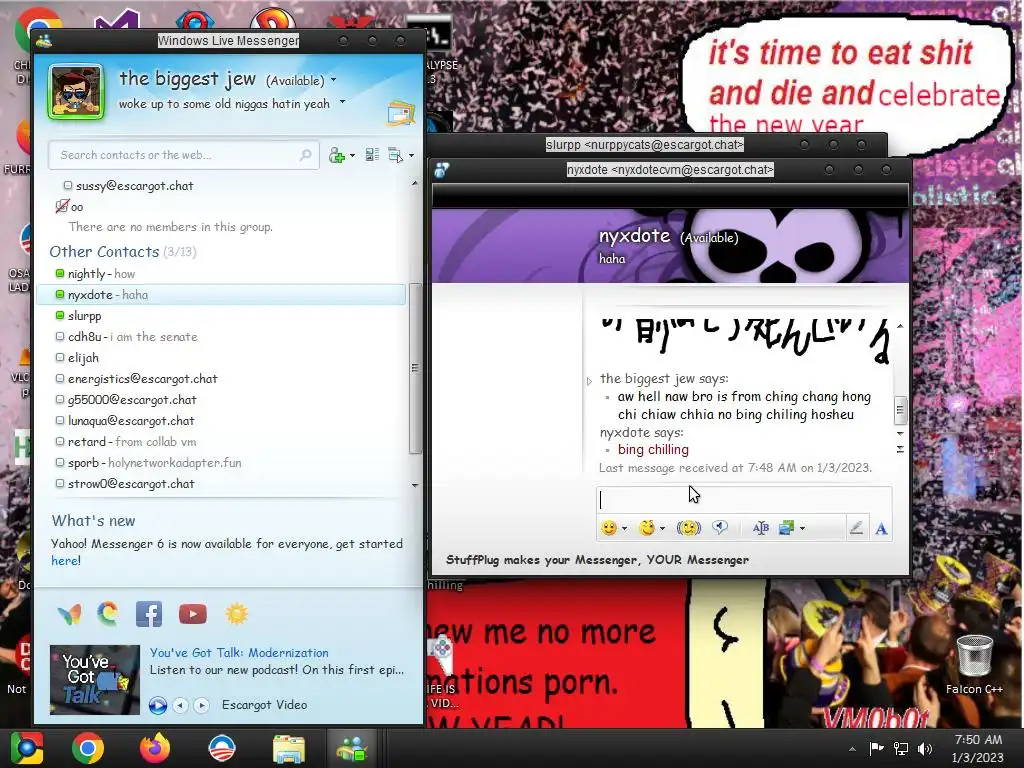
Task: Launch Firefox from the taskbar
Action: tap(155, 748)
